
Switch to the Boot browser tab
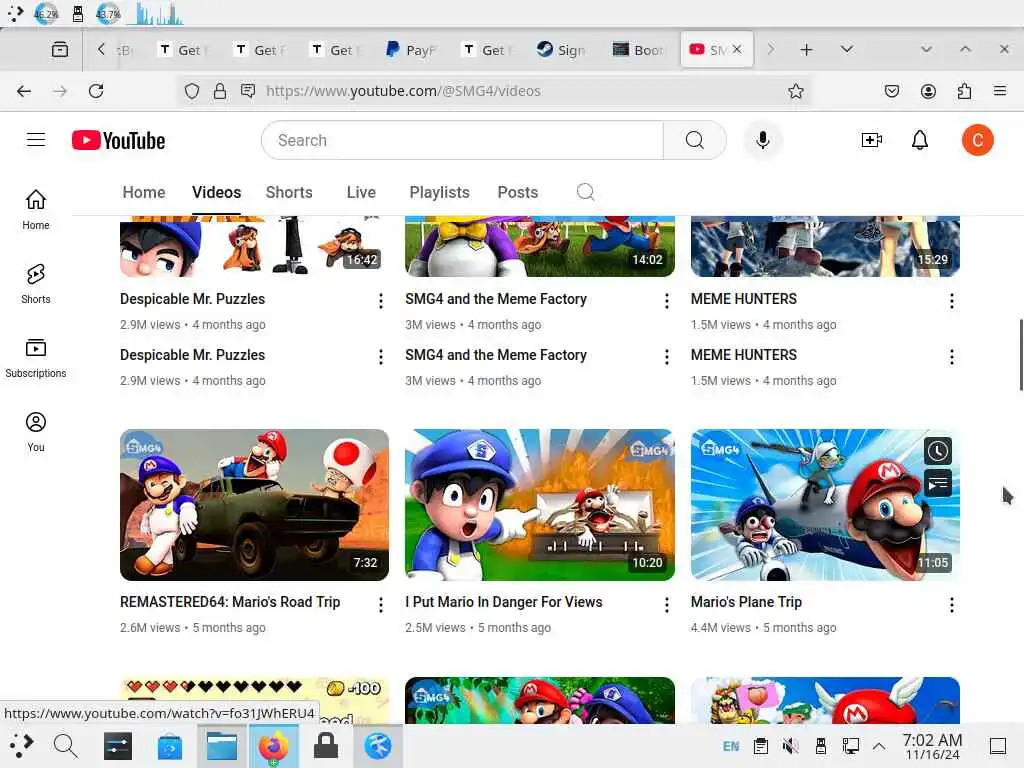[639, 50]
